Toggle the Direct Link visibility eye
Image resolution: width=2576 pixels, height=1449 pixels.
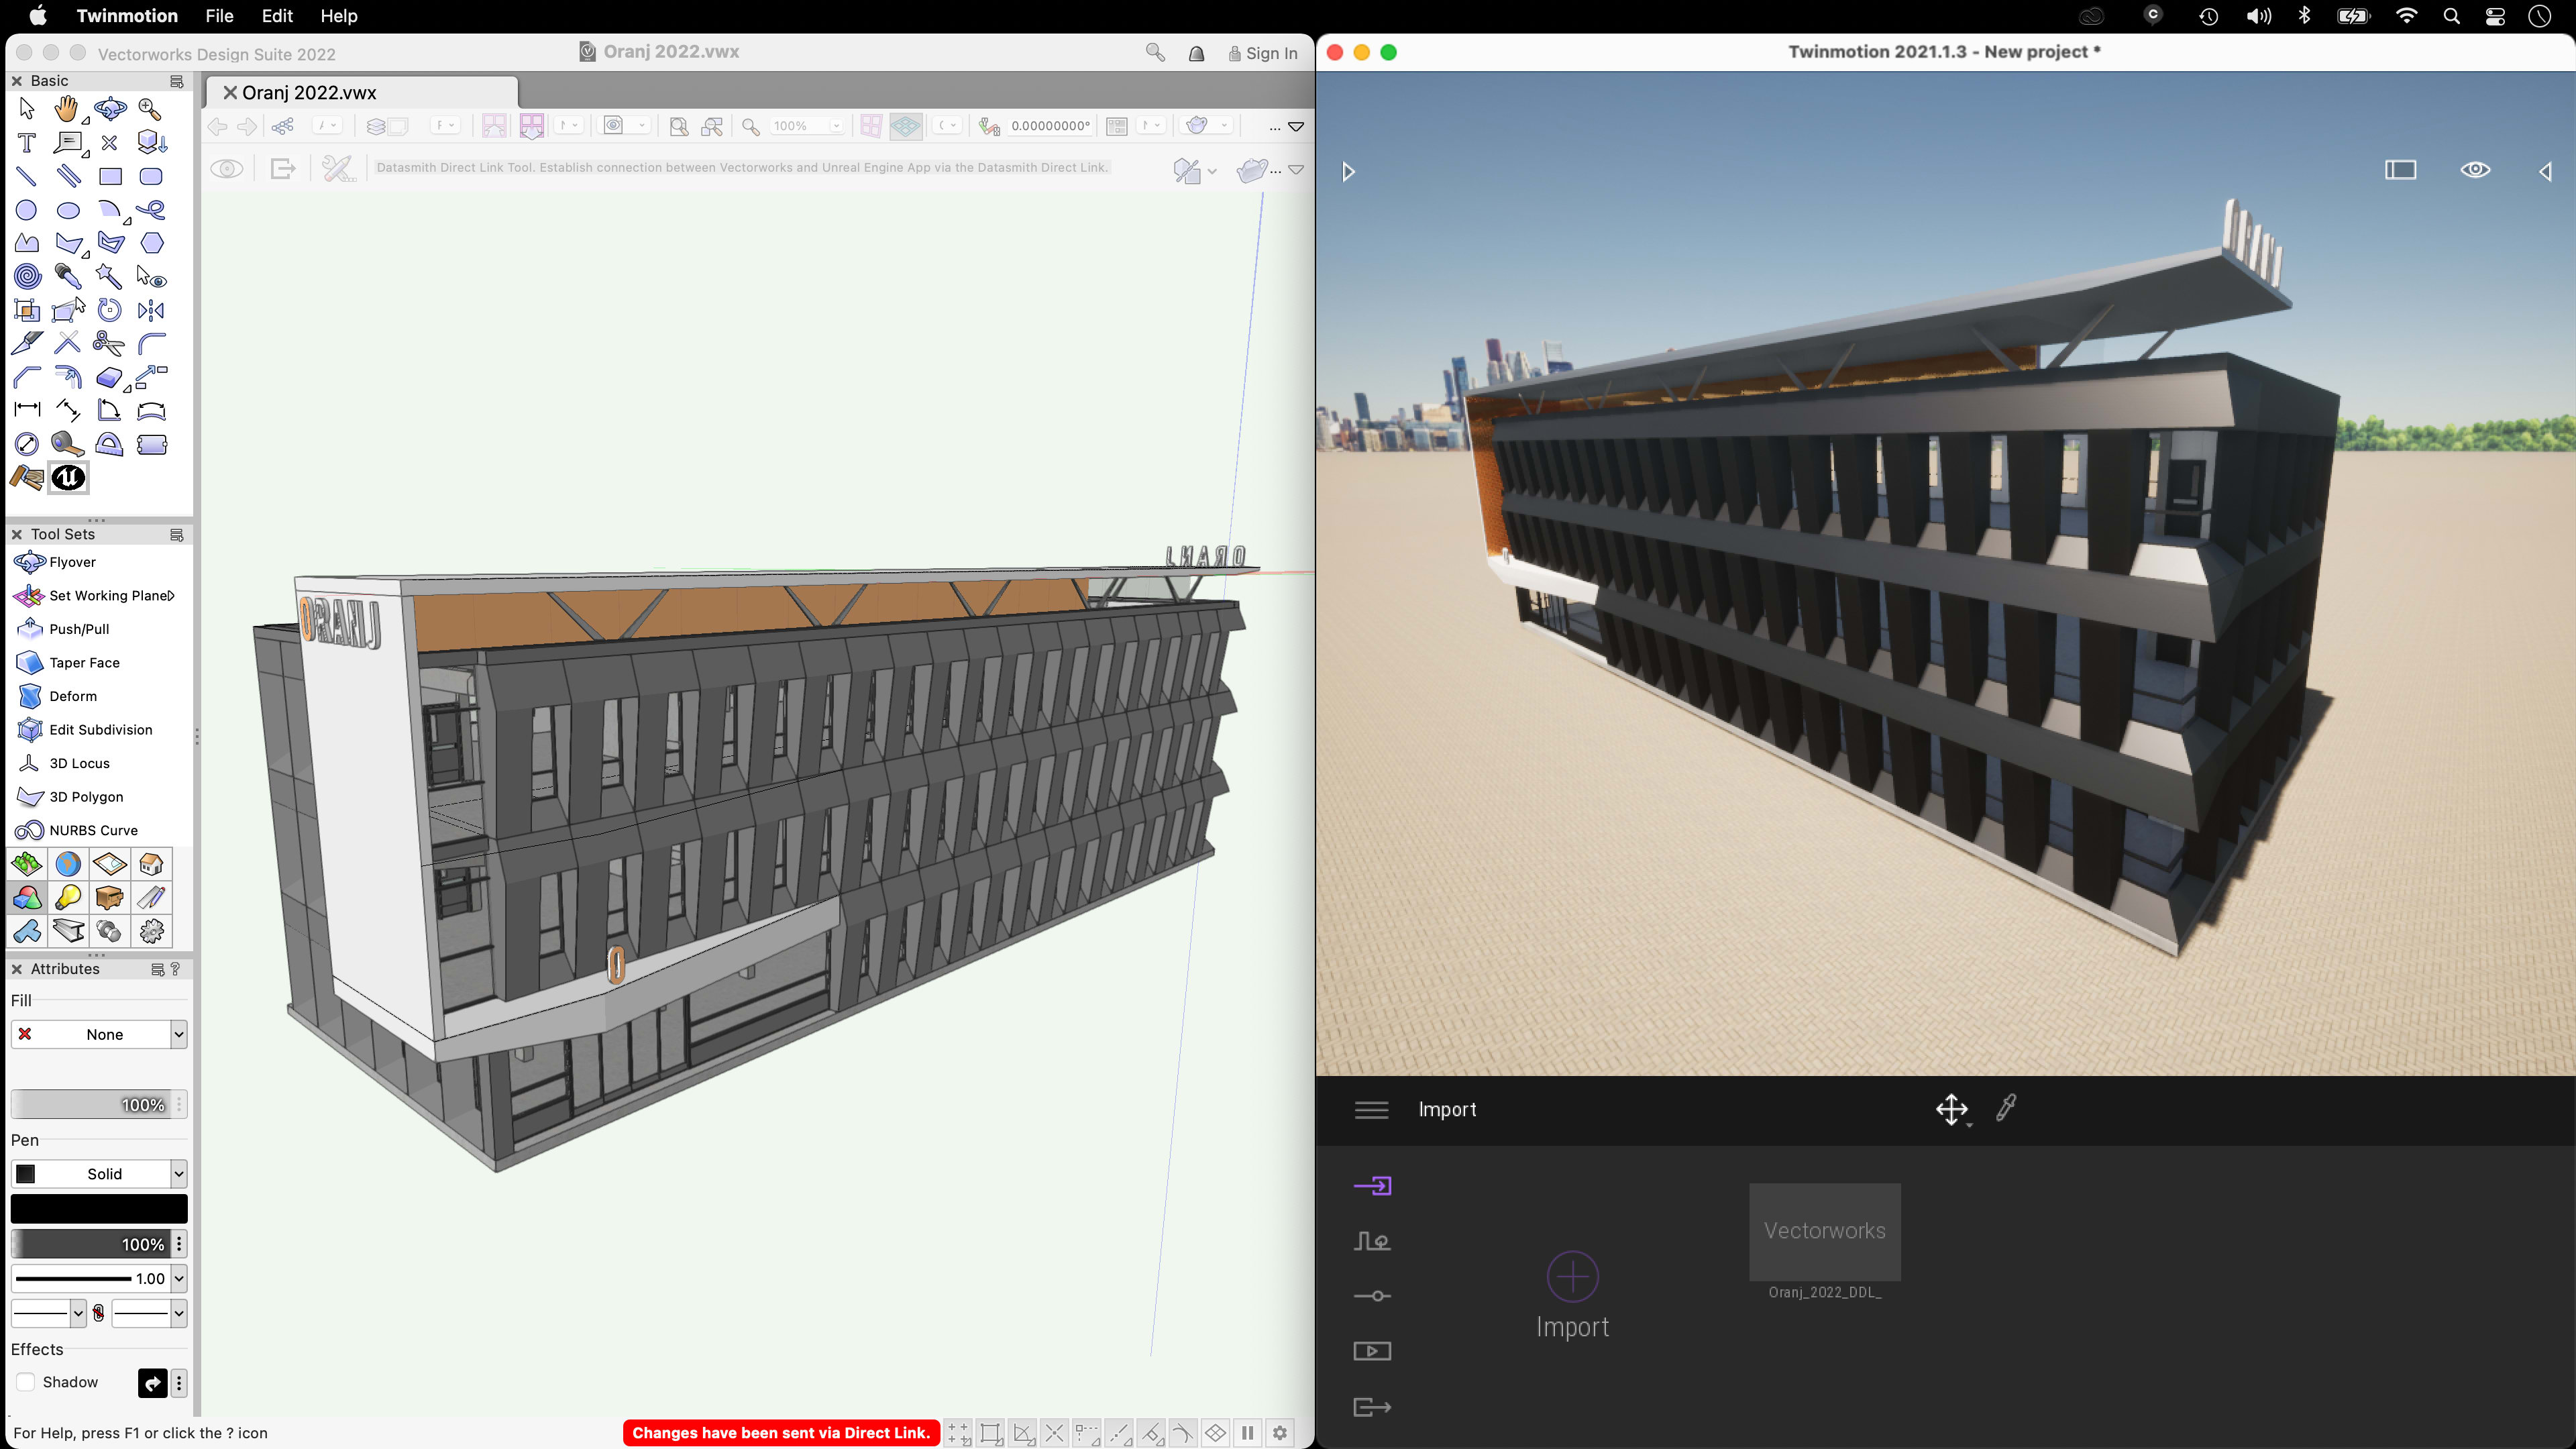click(x=227, y=169)
